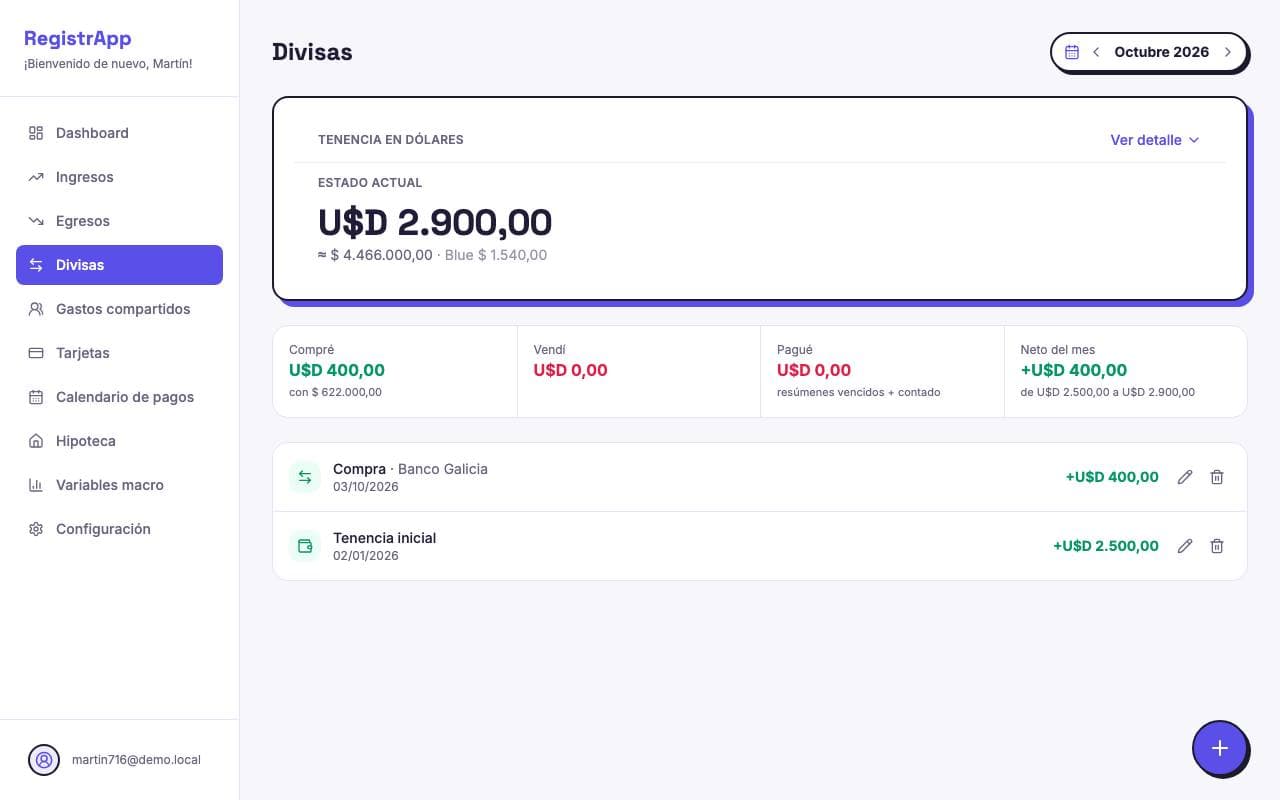The height and width of the screenshot is (800, 1280).
Task: Click the Egresos trending-down icon
Action: pyautogui.click(x=36, y=221)
